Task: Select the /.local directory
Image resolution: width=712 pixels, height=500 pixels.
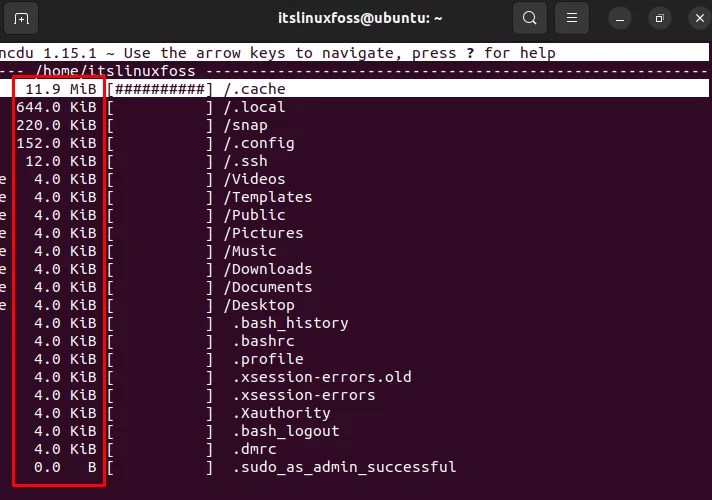Action: (254, 107)
